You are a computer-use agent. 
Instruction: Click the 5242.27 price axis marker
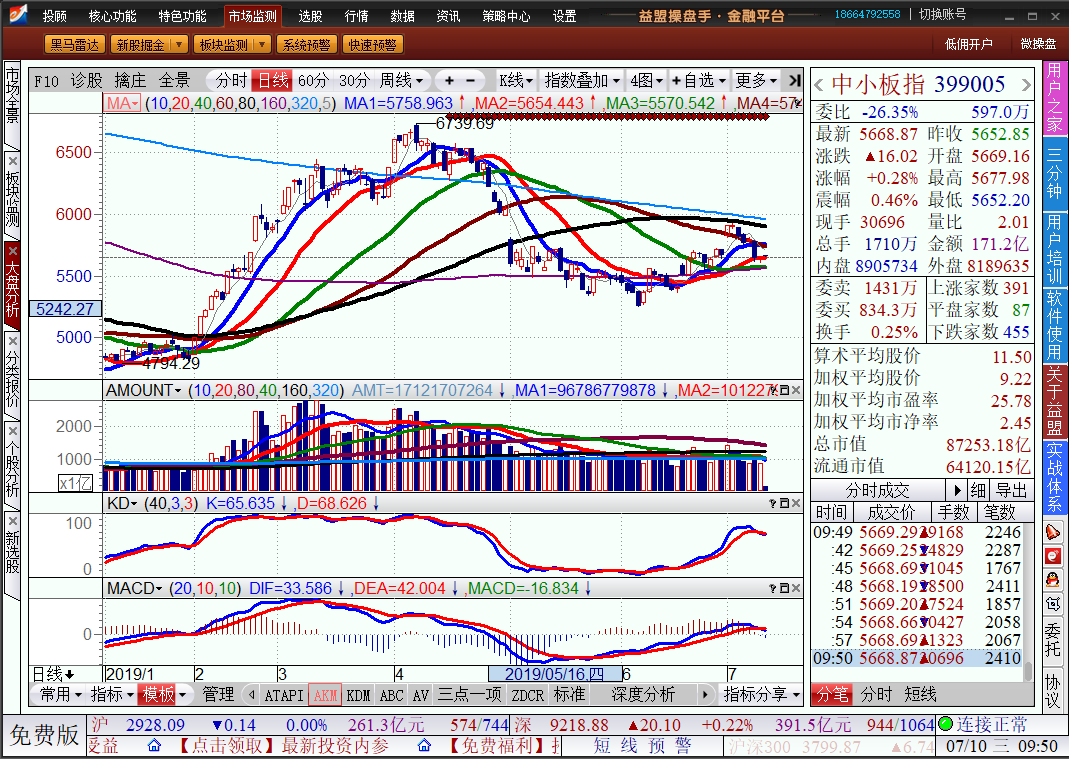[65, 309]
